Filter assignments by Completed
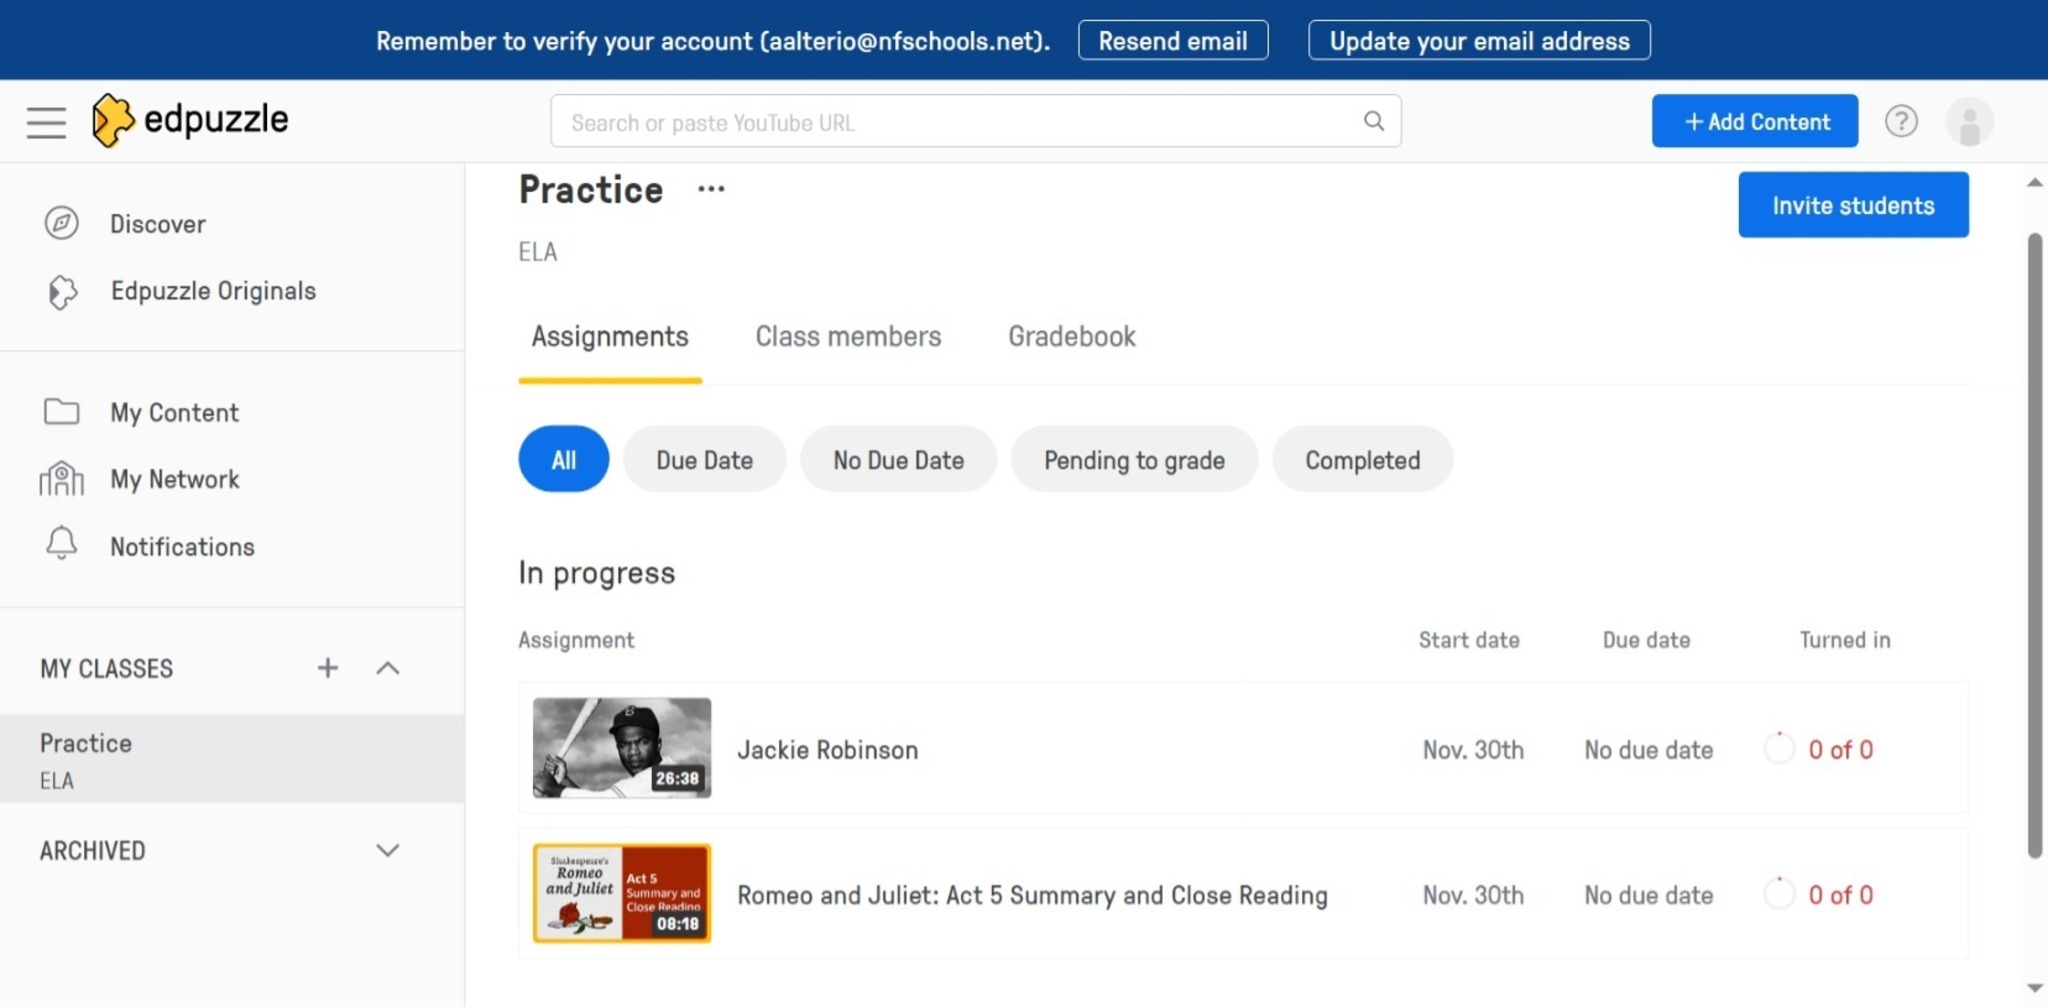2048x1007 pixels. [x=1362, y=460]
